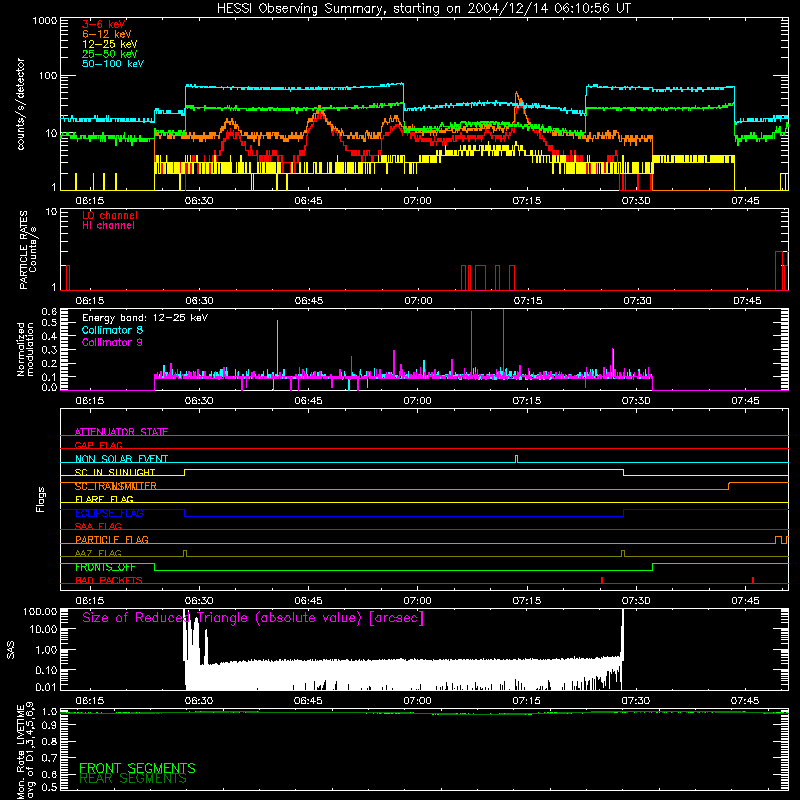Click the 06:30 tick under the particle rates plot
Image resolution: width=800 pixels, height=800 pixels.
tap(199, 301)
